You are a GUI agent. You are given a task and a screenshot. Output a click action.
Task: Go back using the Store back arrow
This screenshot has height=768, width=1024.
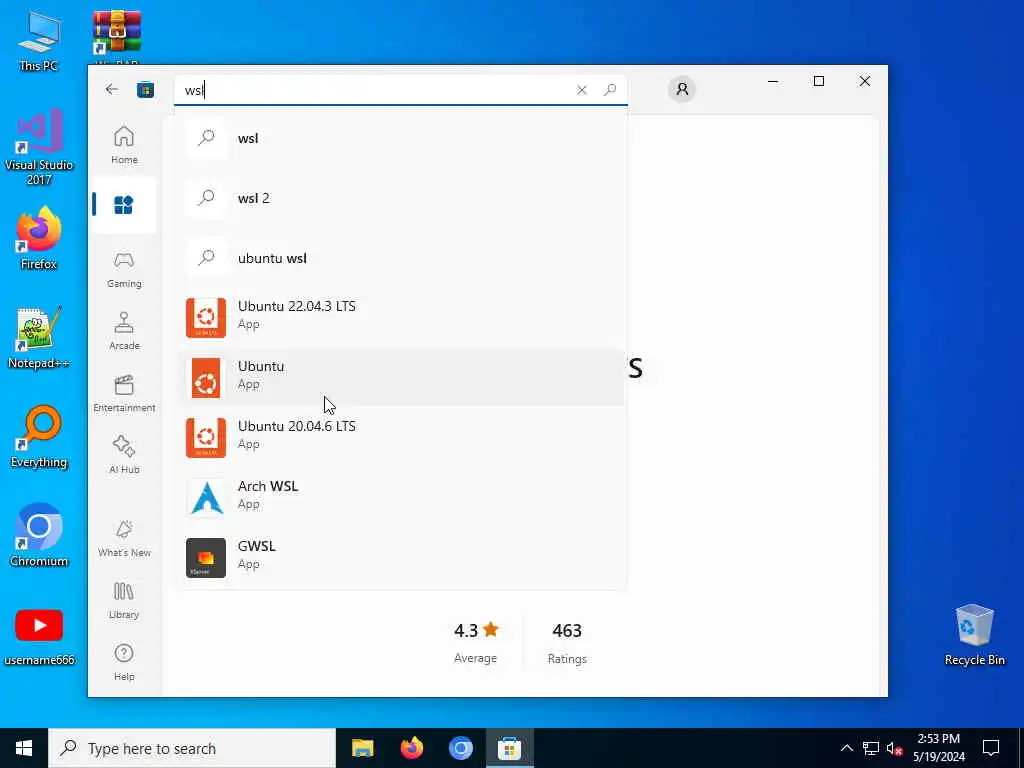point(112,89)
